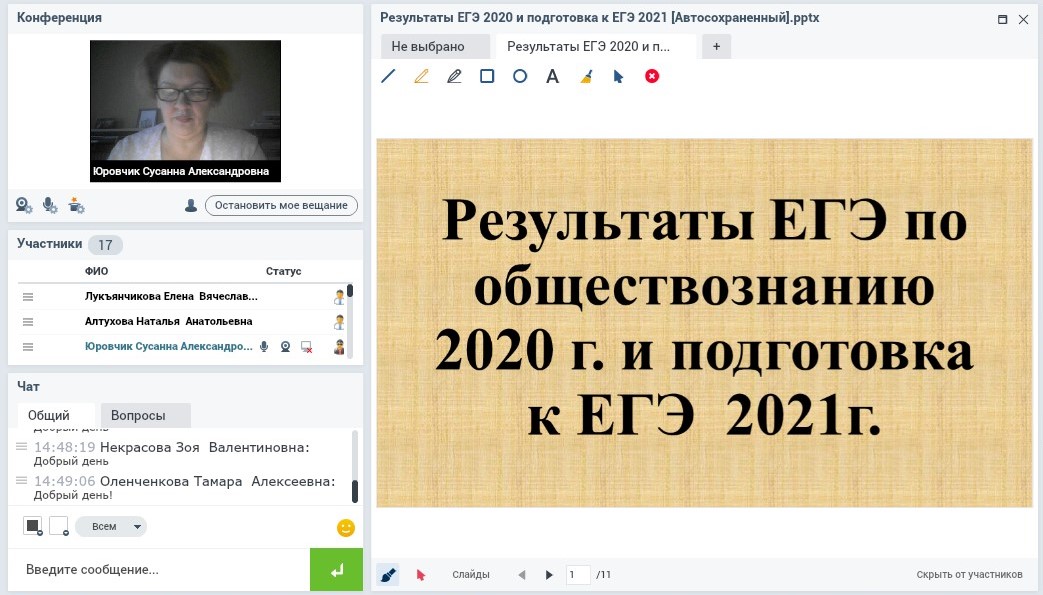This screenshot has height=595, width=1043.
Task: Select the straight line drawing tool
Action: point(388,77)
